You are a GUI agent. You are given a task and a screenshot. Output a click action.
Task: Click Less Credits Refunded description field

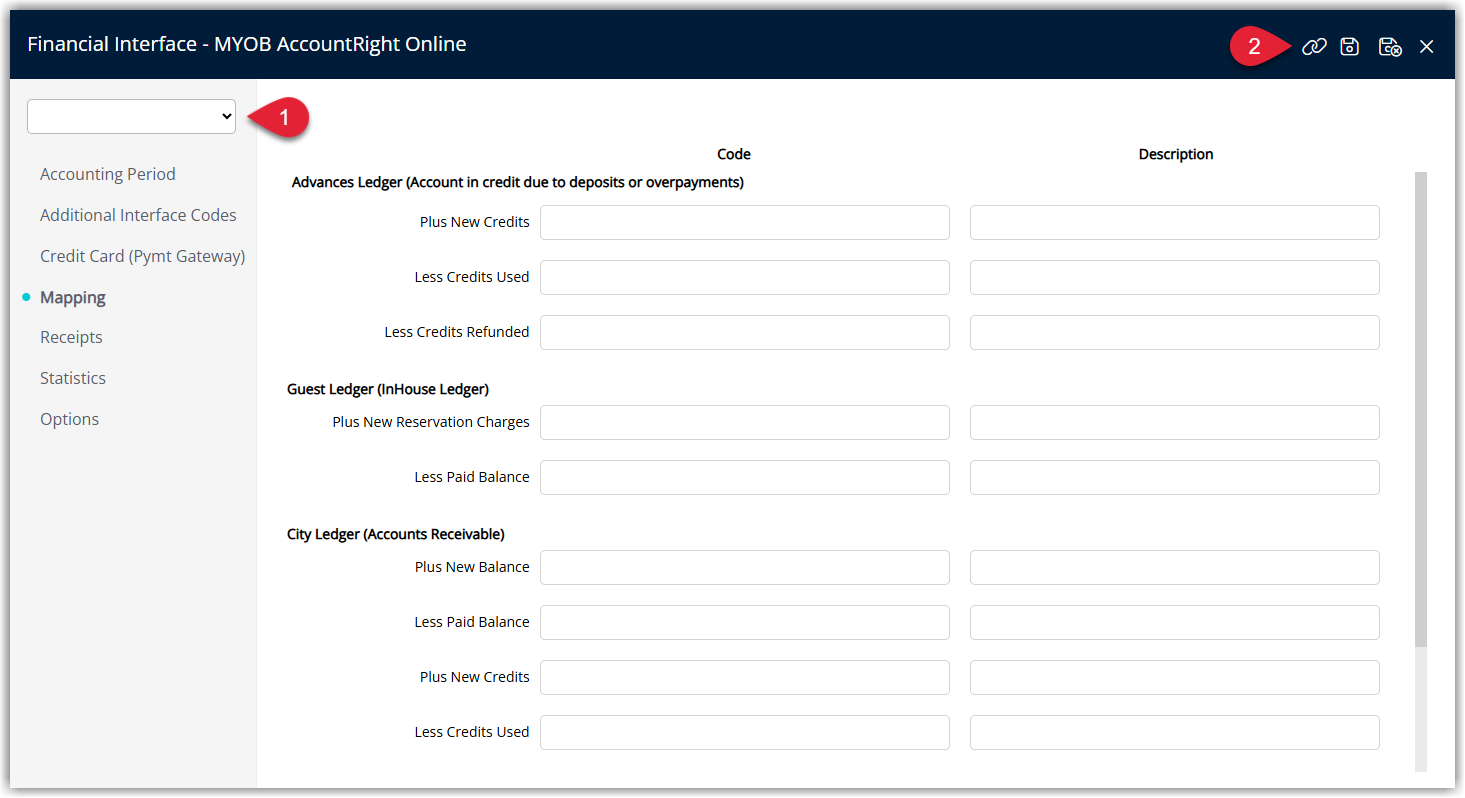[1175, 332]
